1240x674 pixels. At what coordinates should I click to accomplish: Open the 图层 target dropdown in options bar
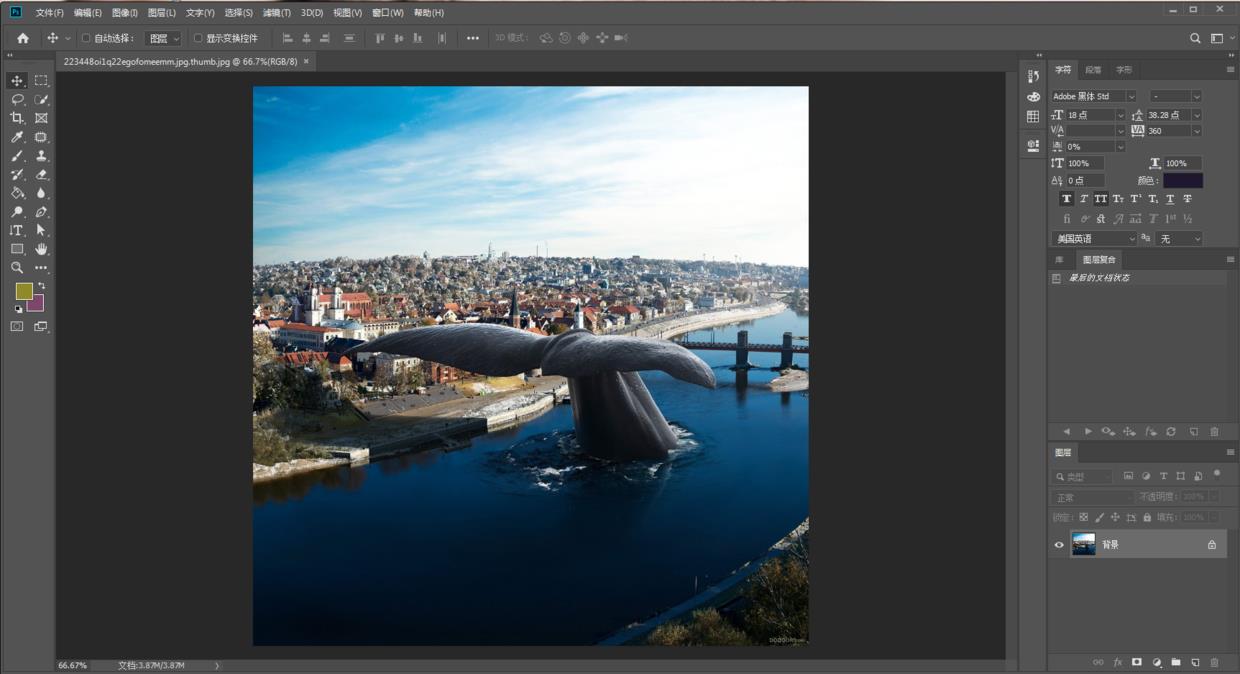(x=164, y=38)
